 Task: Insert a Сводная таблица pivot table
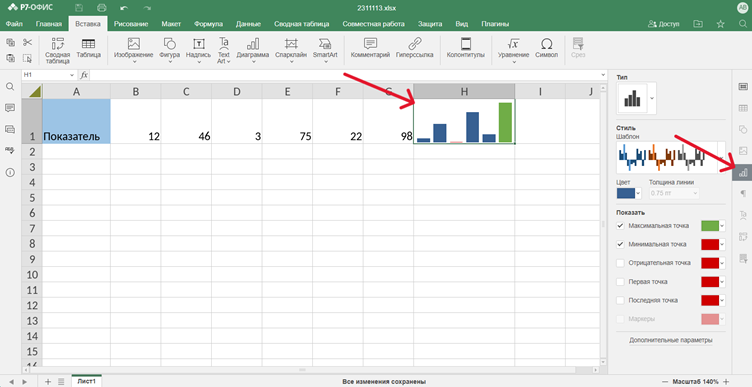click(x=58, y=50)
